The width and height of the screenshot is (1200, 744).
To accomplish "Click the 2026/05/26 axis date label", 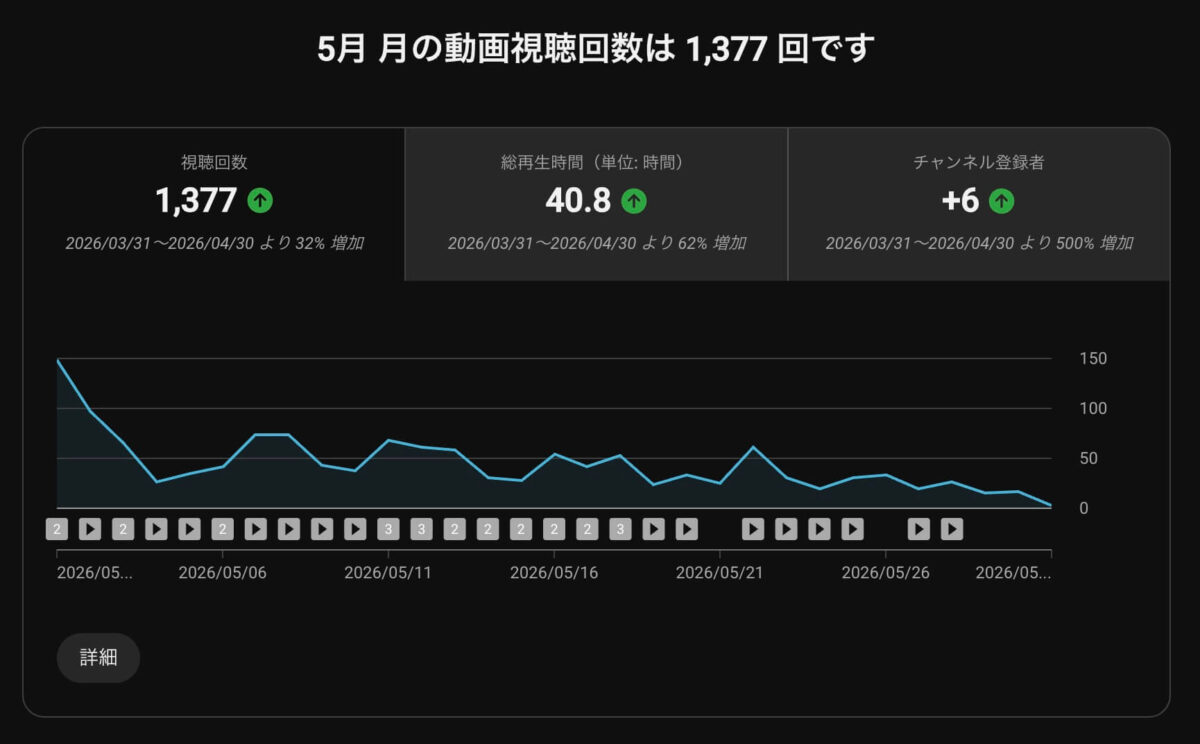I will coord(885,573).
